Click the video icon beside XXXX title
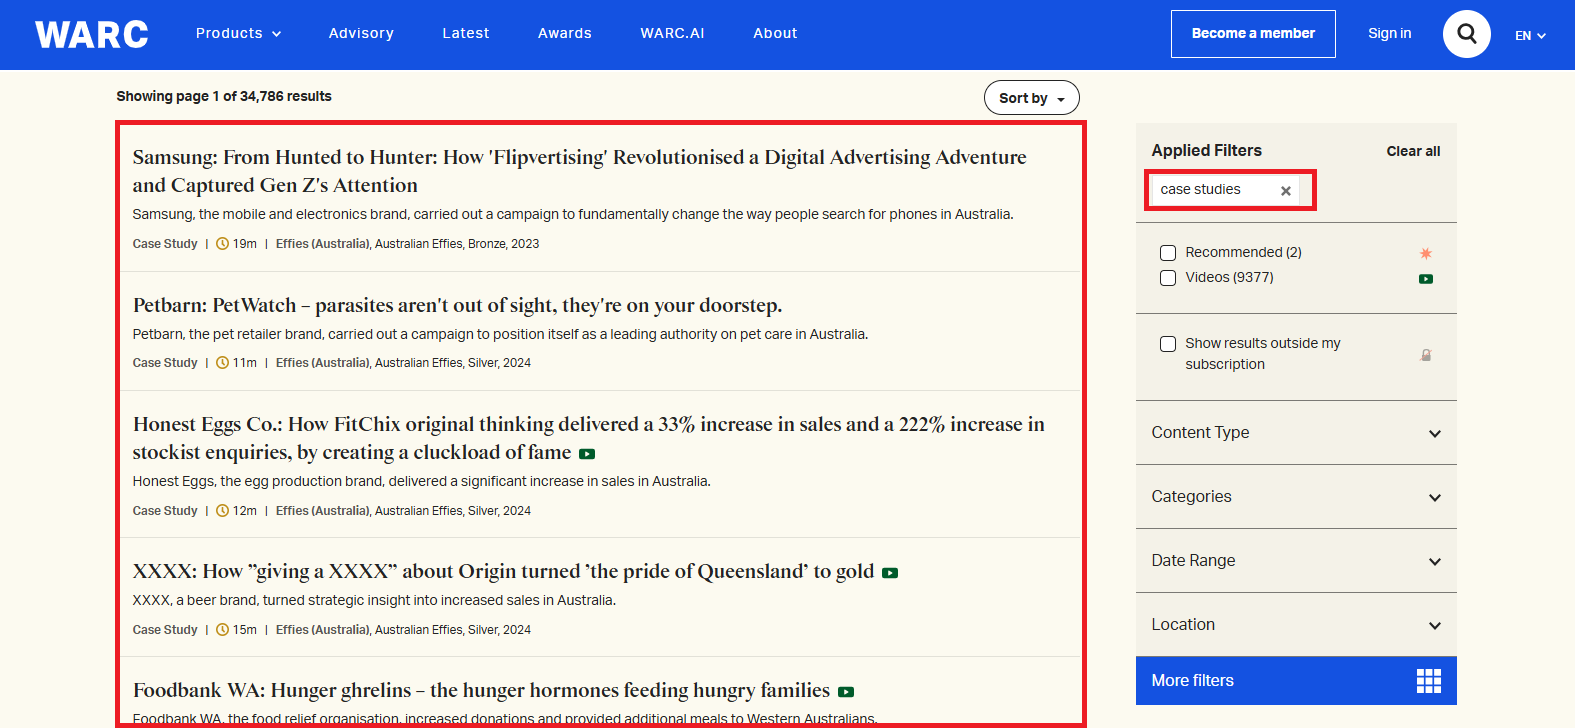The width and height of the screenshot is (1575, 728). [890, 573]
